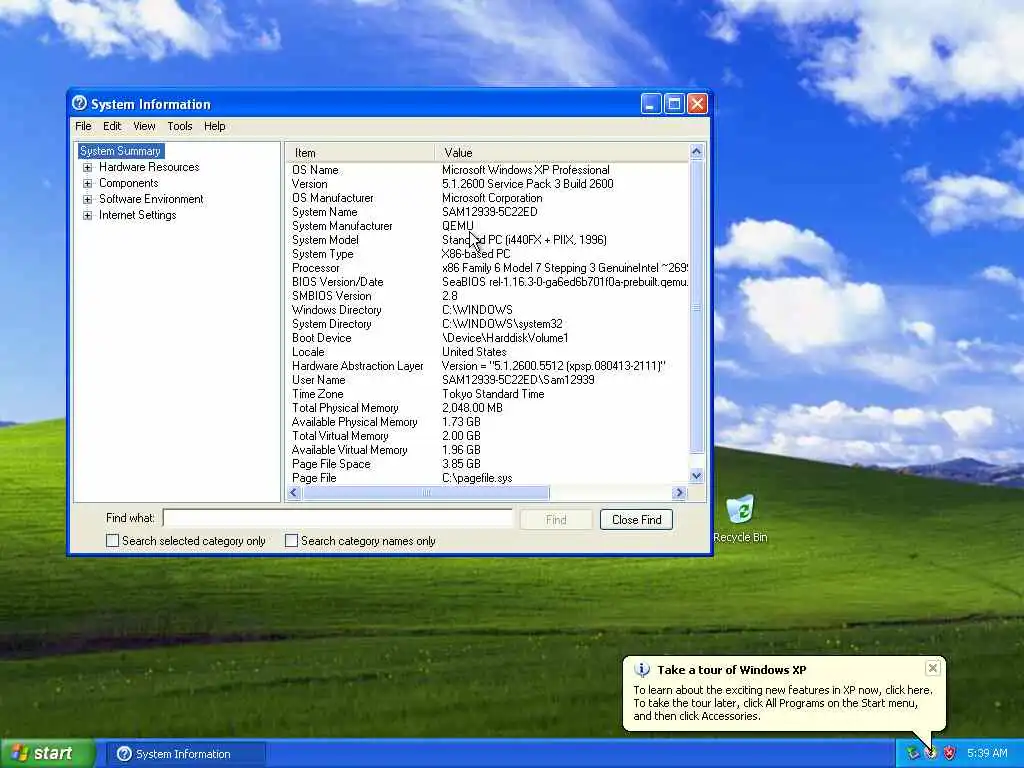Click the info icon in tour balloon
The image size is (1024, 768).
pos(642,669)
